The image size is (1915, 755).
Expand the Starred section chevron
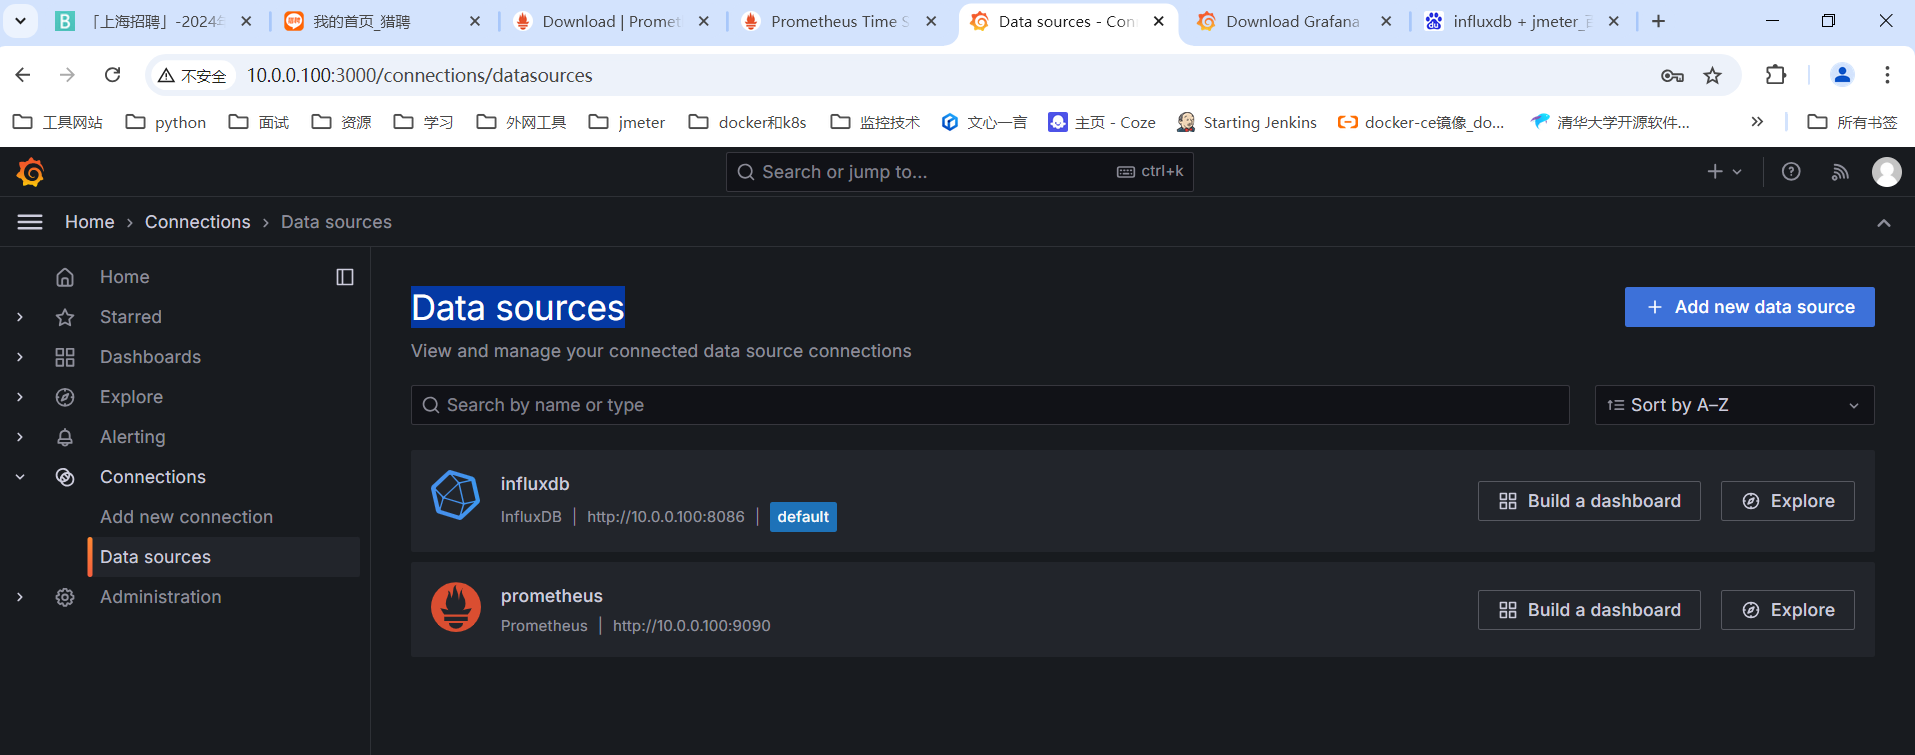[x=20, y=317]
